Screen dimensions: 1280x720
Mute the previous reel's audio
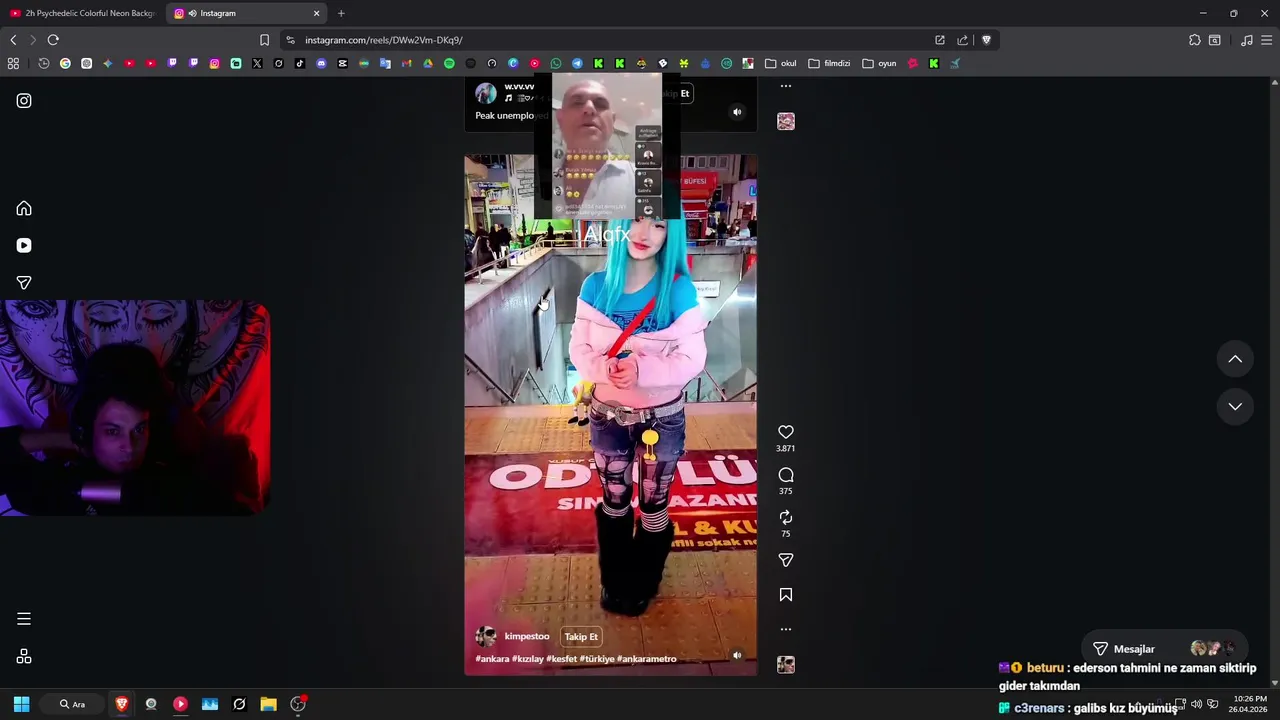click(737, 112)
